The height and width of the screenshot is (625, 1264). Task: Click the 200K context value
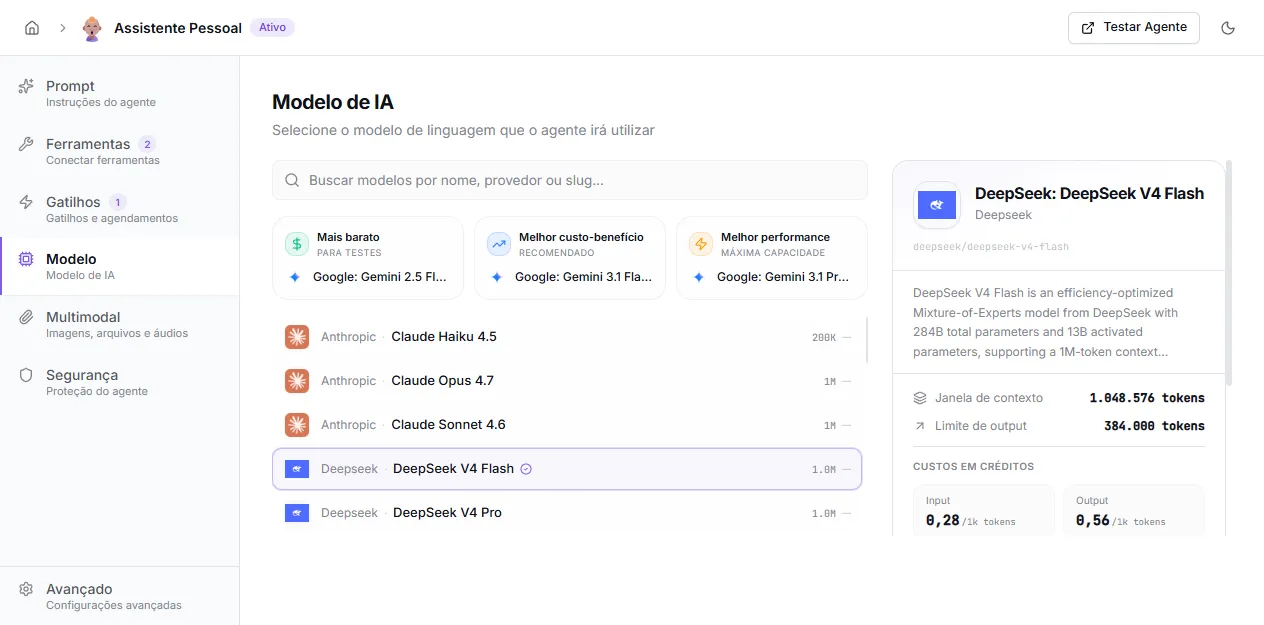point(824,338)
